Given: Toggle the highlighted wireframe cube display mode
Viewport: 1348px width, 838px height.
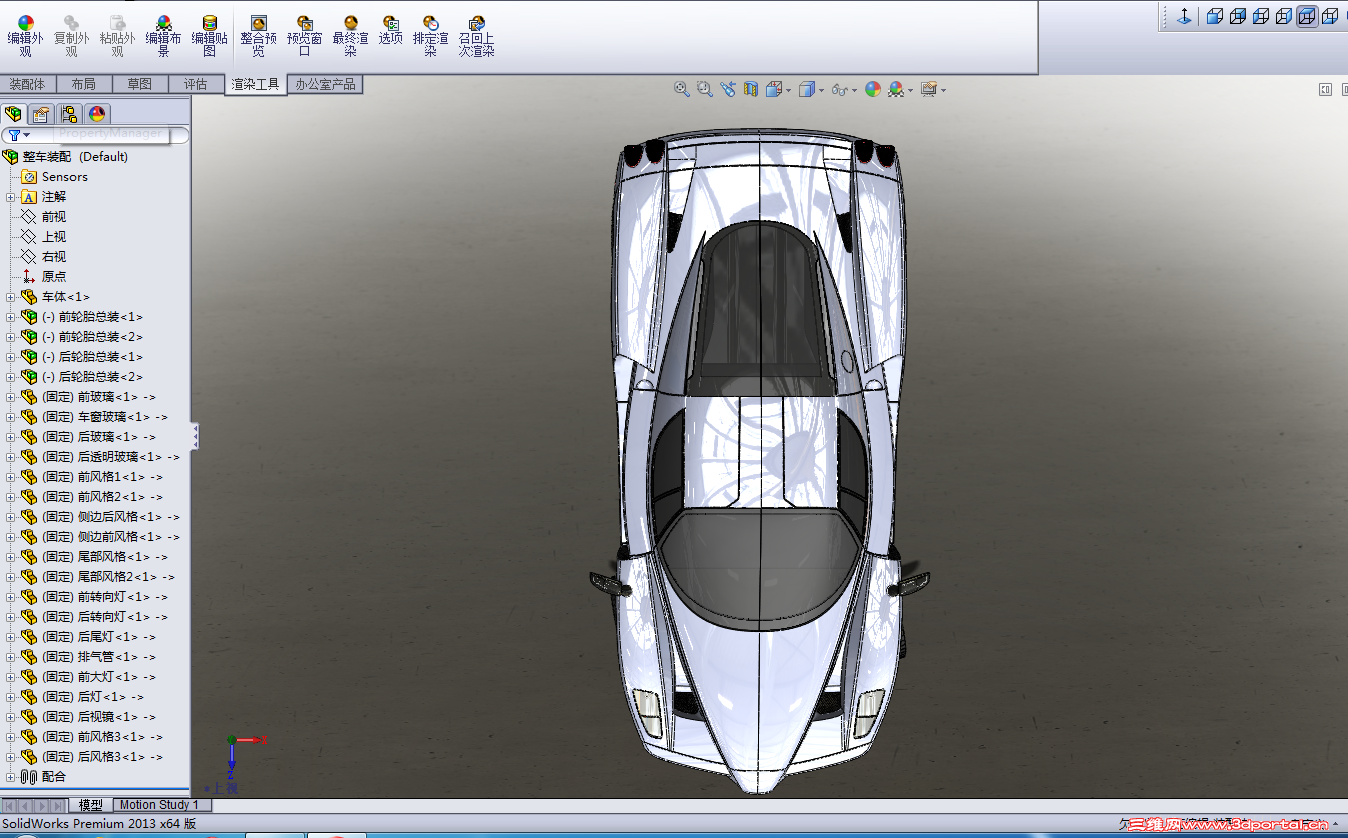Looking at the screenshot, I should 1307,16.
